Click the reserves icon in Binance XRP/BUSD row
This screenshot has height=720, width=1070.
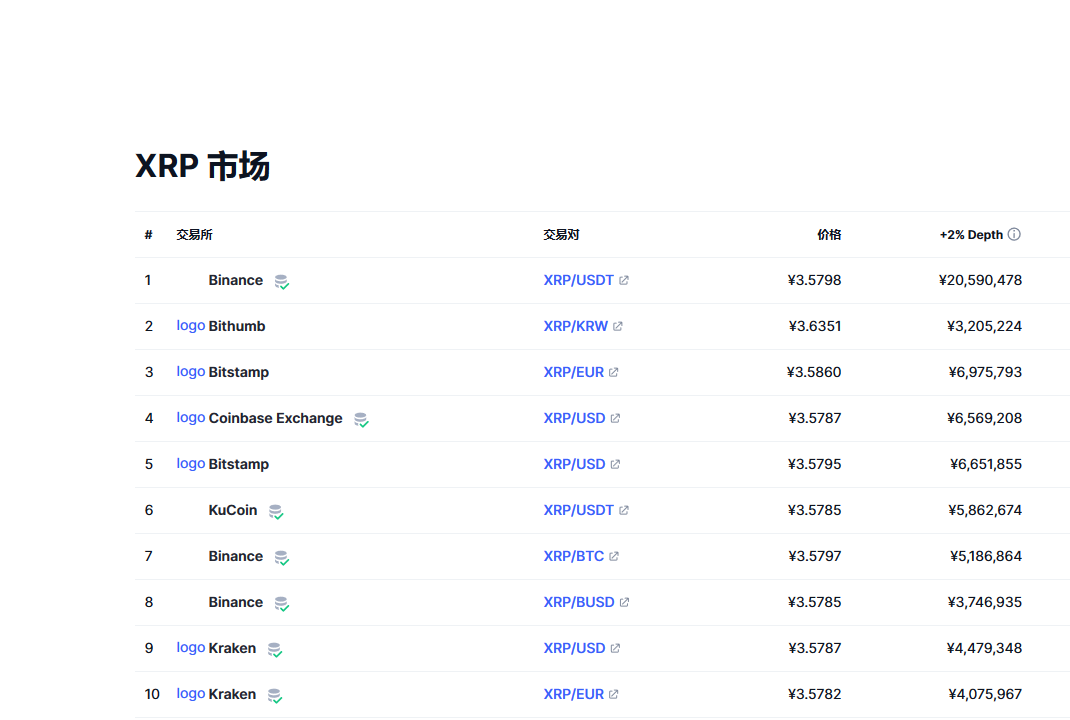(282, 603)
